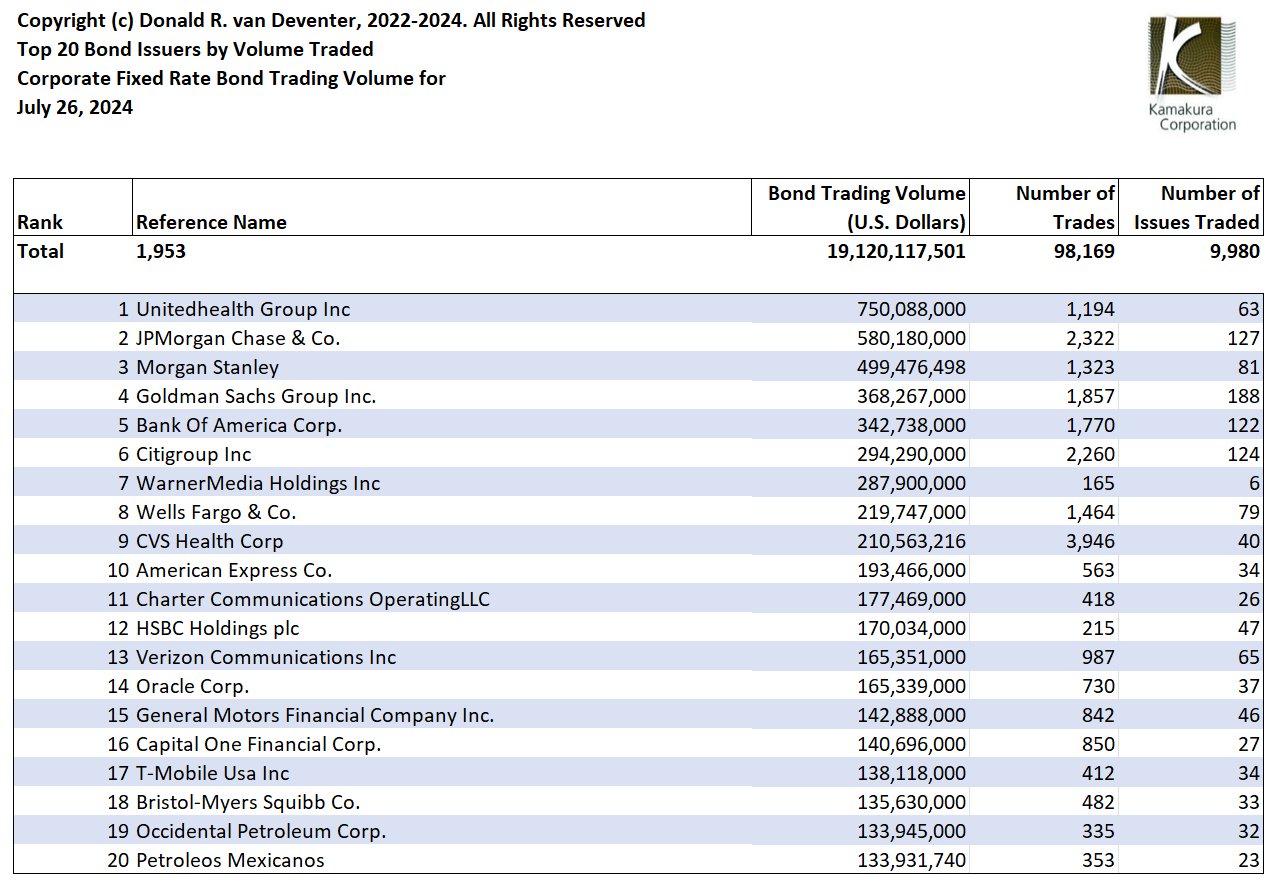Click the Top 20 Bond Issuers title
Viewport: 1275px width, 882px height.
(195, 49)
